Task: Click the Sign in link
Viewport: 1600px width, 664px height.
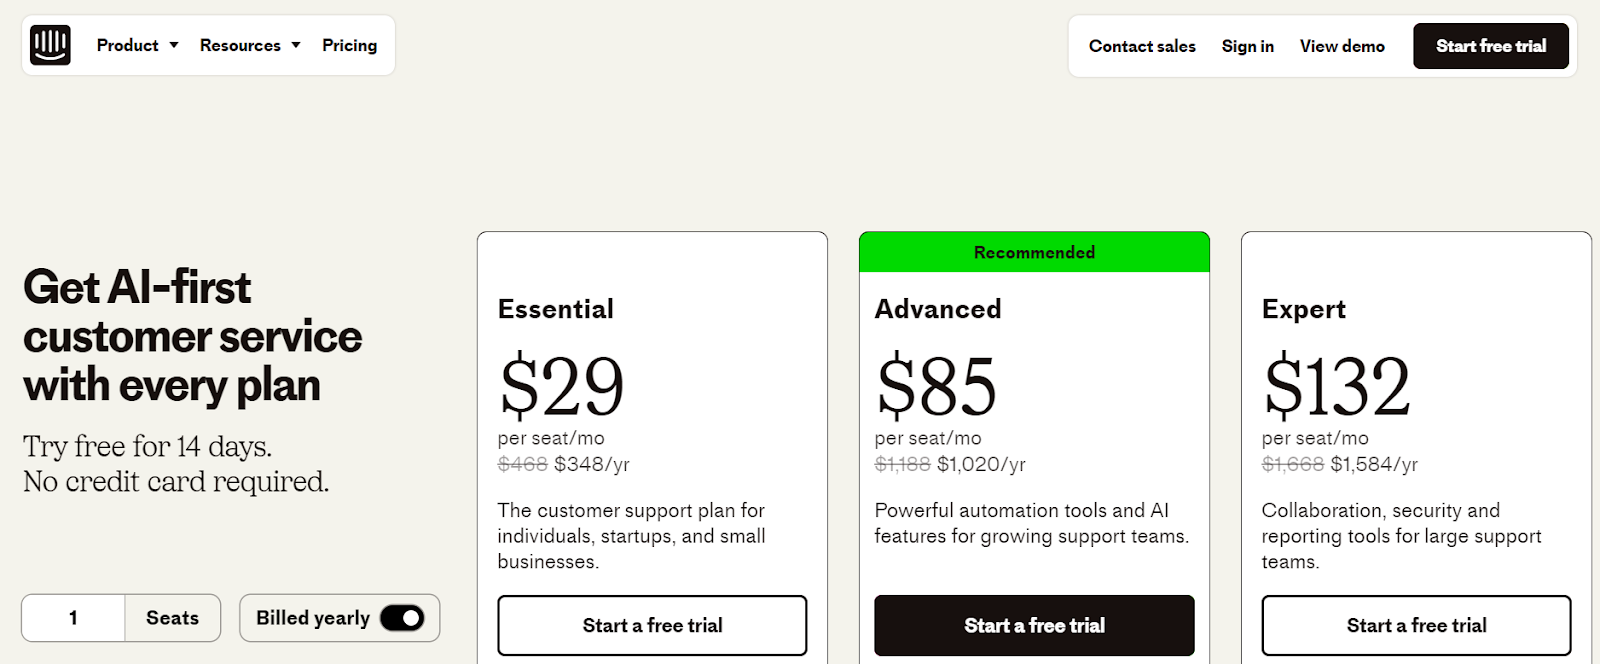Action: (x=1247, y=46)
